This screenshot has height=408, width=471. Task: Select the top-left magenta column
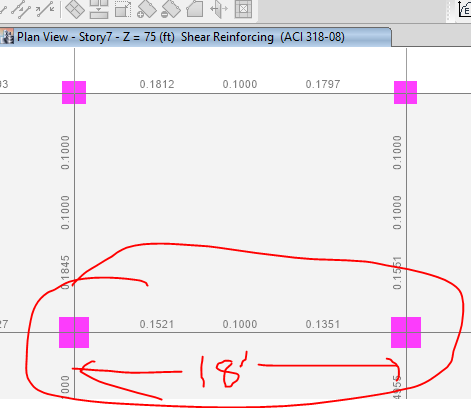tap(74, 92)
